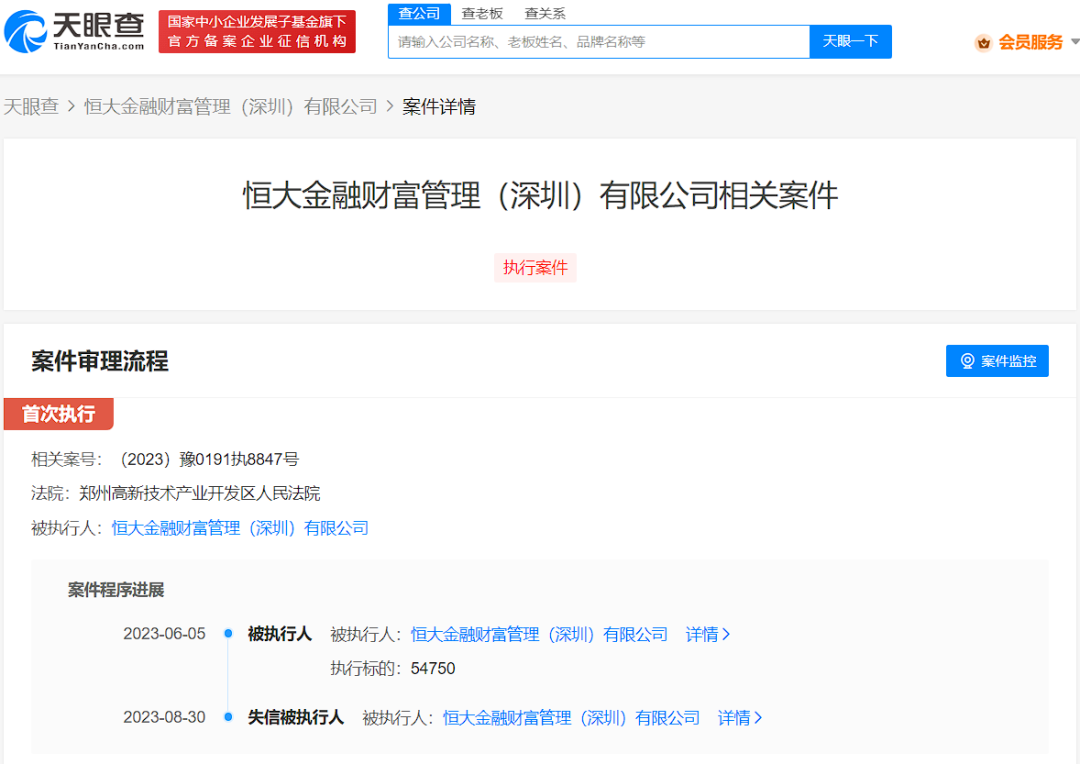Go to 天眼查 home breadcrumb
The height and width of the screenshot is (764, 1080).
pyautogui.click(x=31, y=107)
